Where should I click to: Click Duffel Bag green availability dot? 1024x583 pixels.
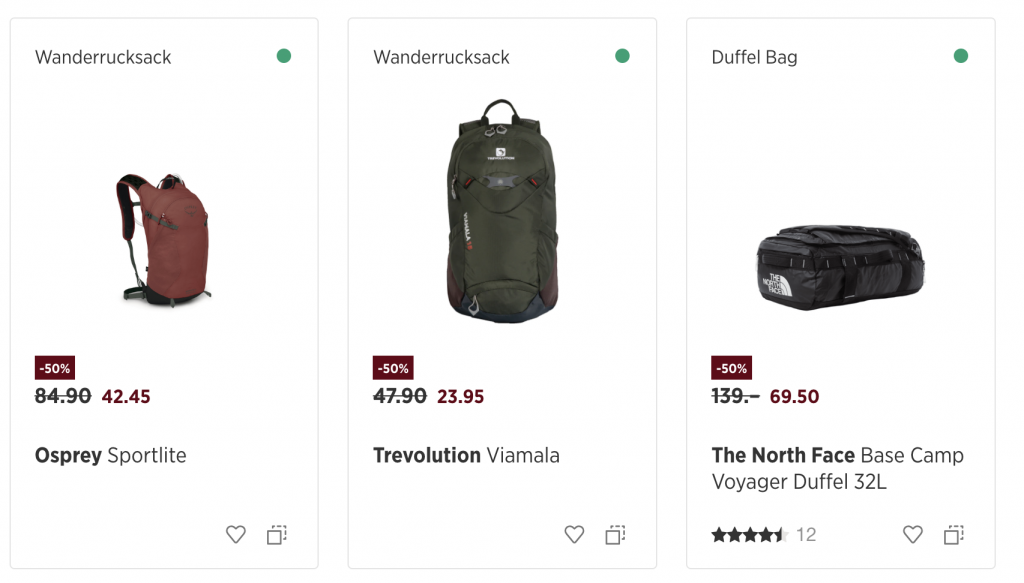[961, 56]
